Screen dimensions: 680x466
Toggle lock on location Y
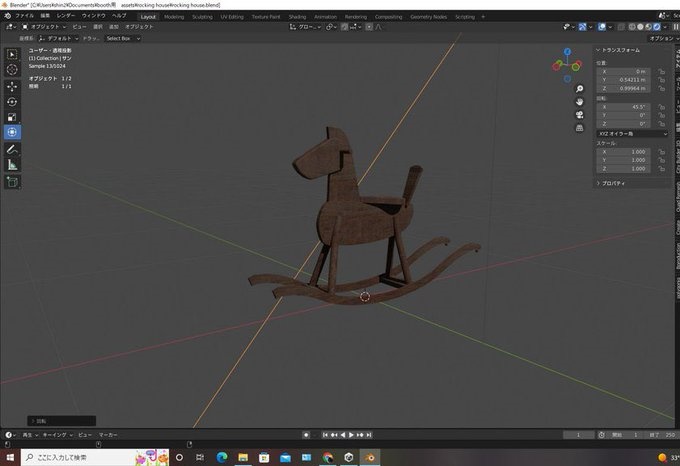coord(661,80)
